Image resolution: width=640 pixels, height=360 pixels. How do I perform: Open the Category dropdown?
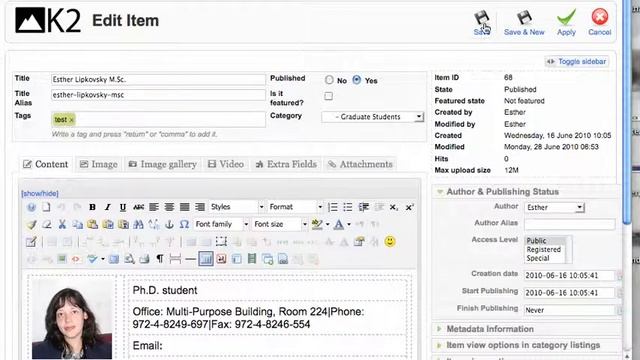click(373, 117)
